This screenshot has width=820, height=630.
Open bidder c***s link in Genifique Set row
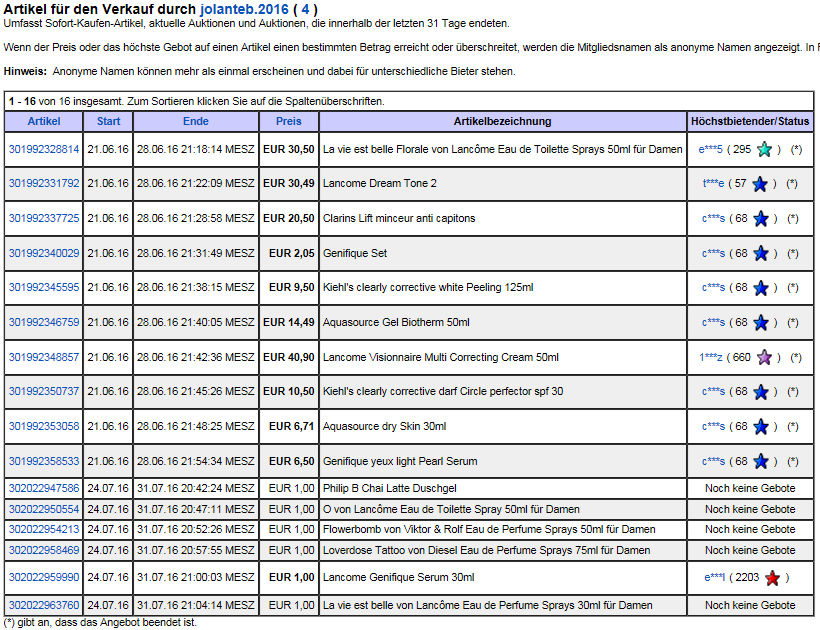point(713,254)
